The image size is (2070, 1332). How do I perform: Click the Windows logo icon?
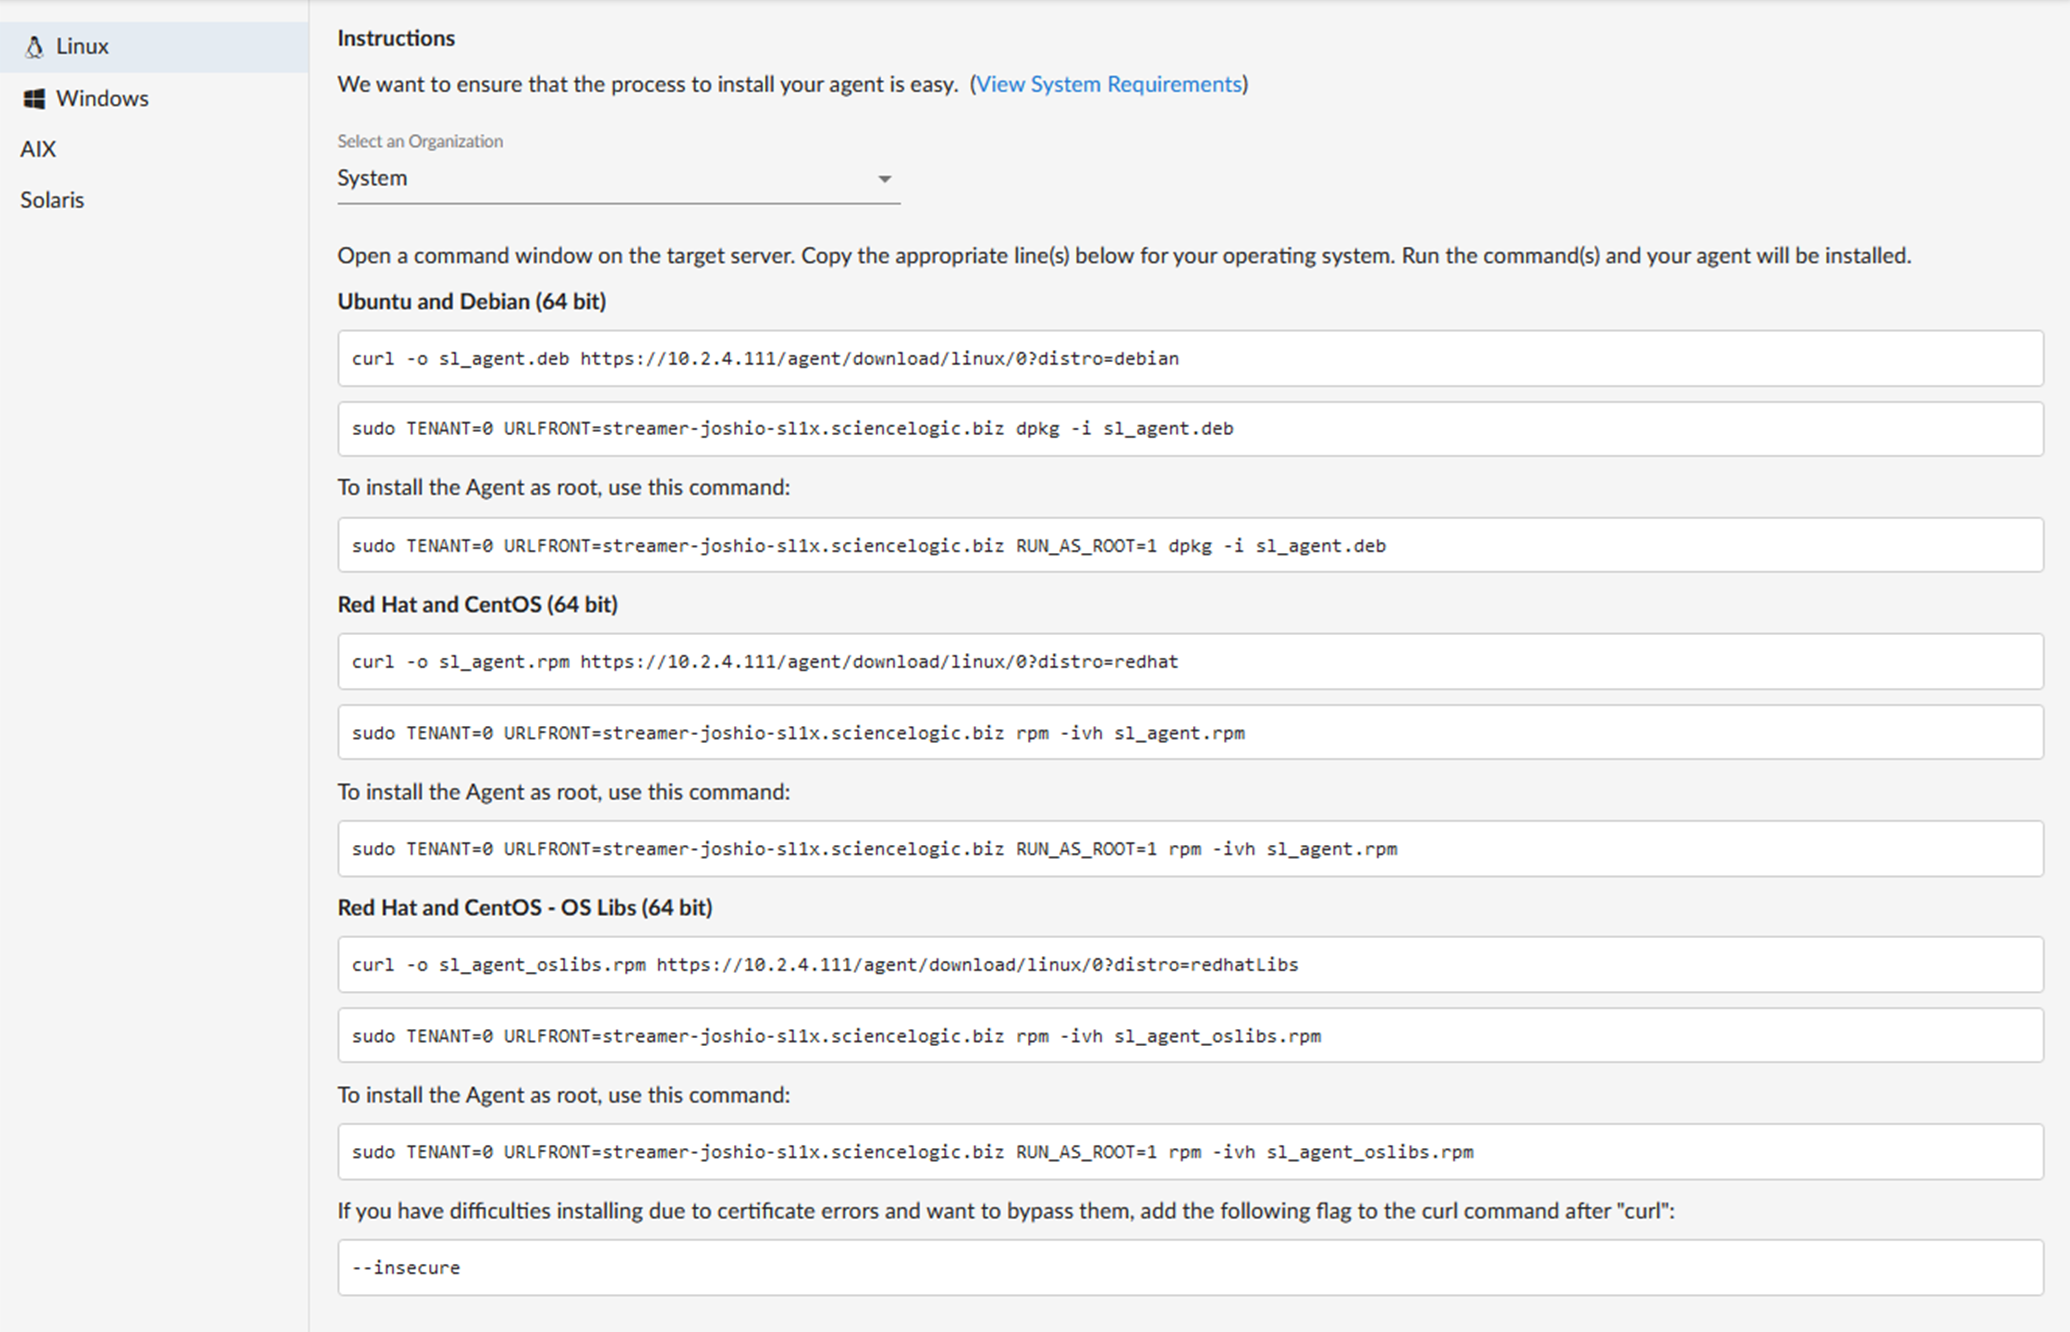pyautogui.click(x=34, y=98)
